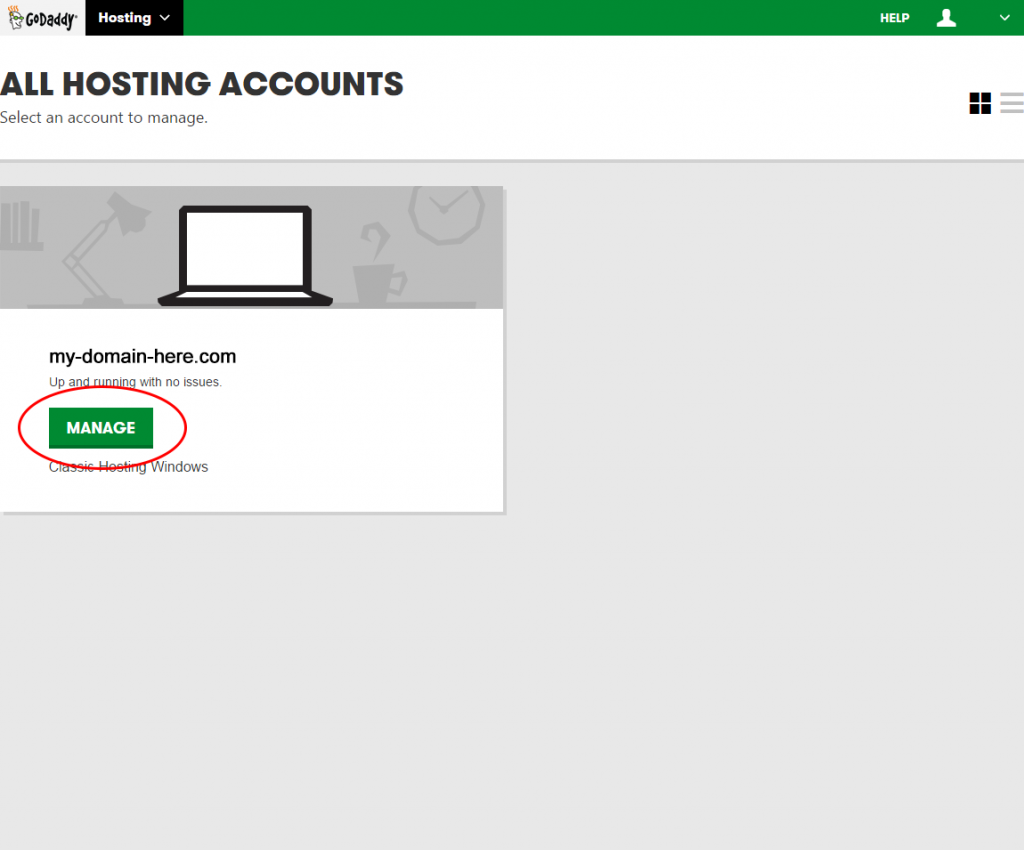Click the user account icon
Screen dimensions: 1024x850
point(946,18)
